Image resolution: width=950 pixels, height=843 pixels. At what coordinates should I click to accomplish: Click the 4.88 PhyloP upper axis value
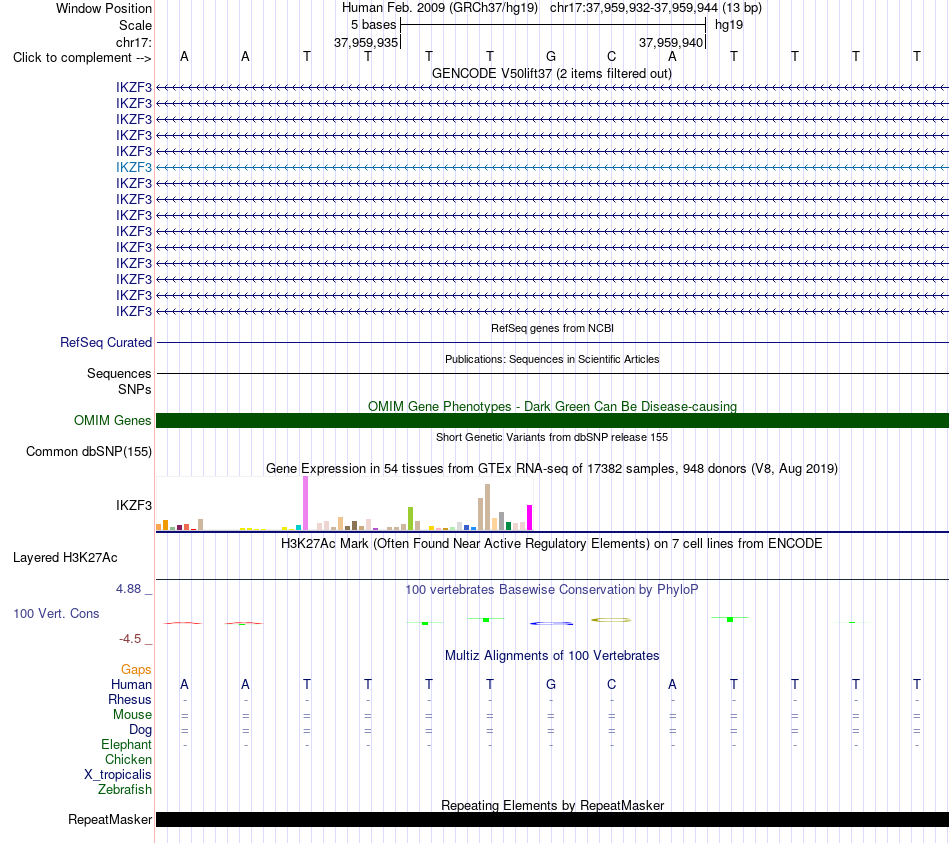pos(128,589)
